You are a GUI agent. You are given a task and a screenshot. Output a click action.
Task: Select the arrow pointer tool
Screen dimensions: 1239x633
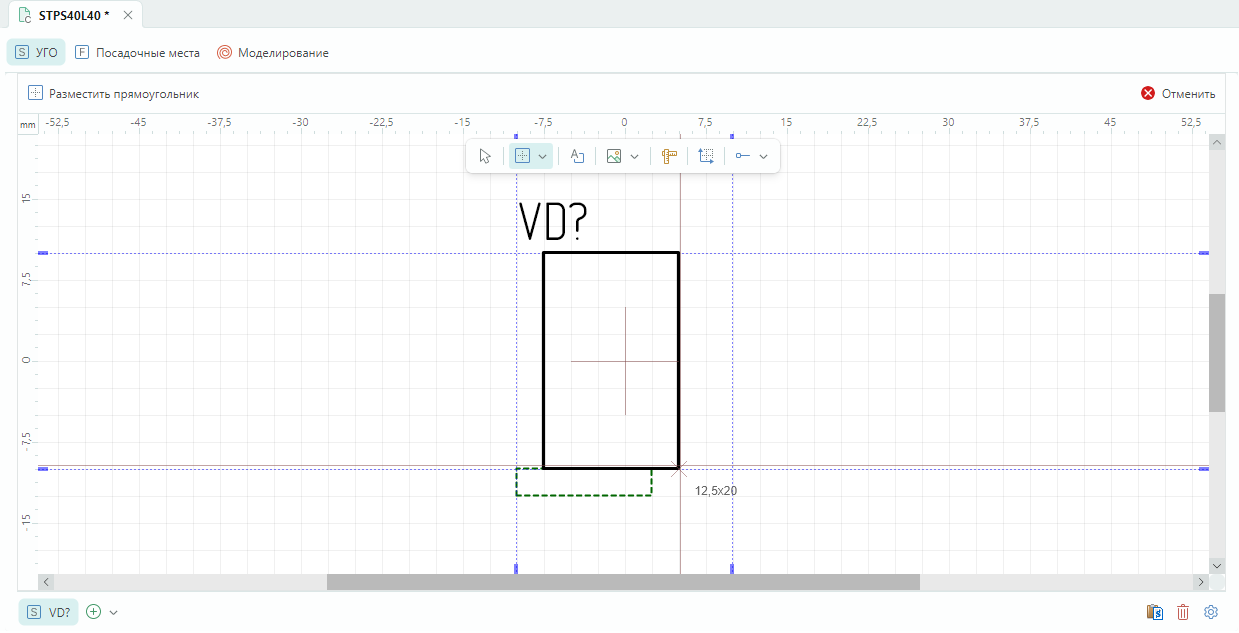pyautogui.click(x=485, y=156)
